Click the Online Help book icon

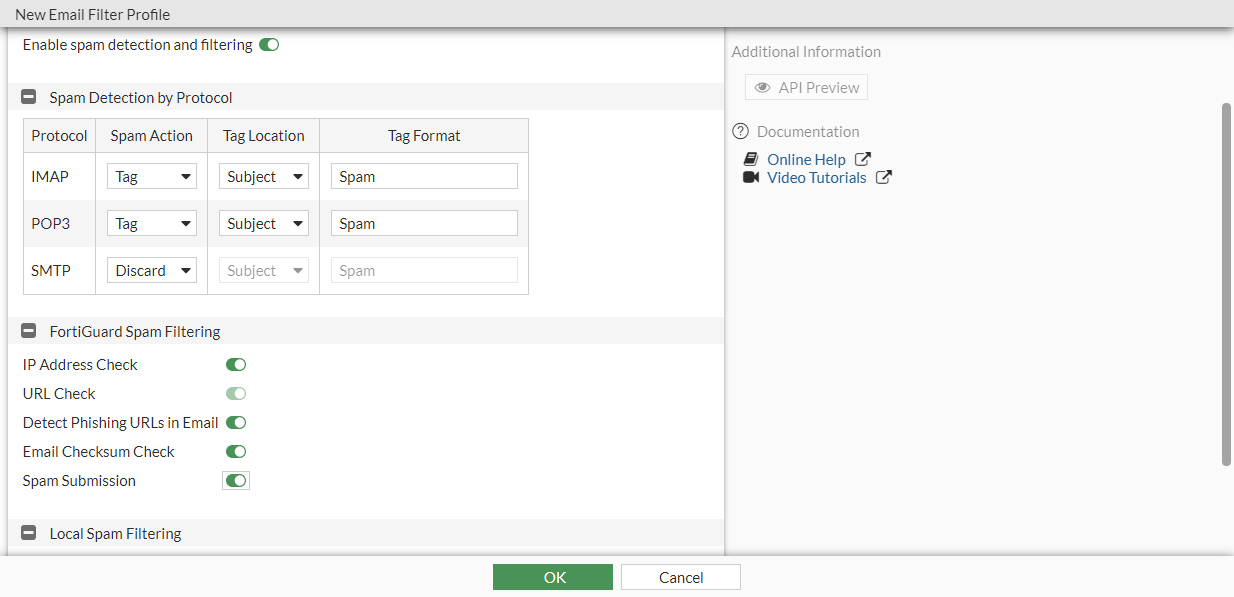[751, 160]
